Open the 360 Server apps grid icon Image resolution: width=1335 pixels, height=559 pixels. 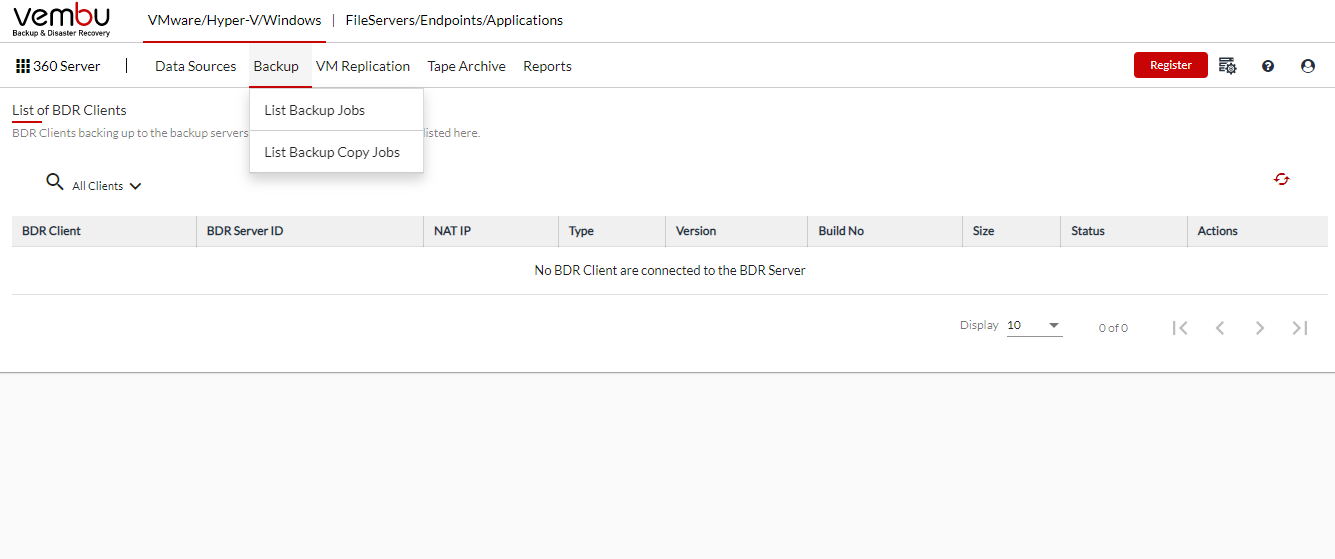click(x=23, y=66)
